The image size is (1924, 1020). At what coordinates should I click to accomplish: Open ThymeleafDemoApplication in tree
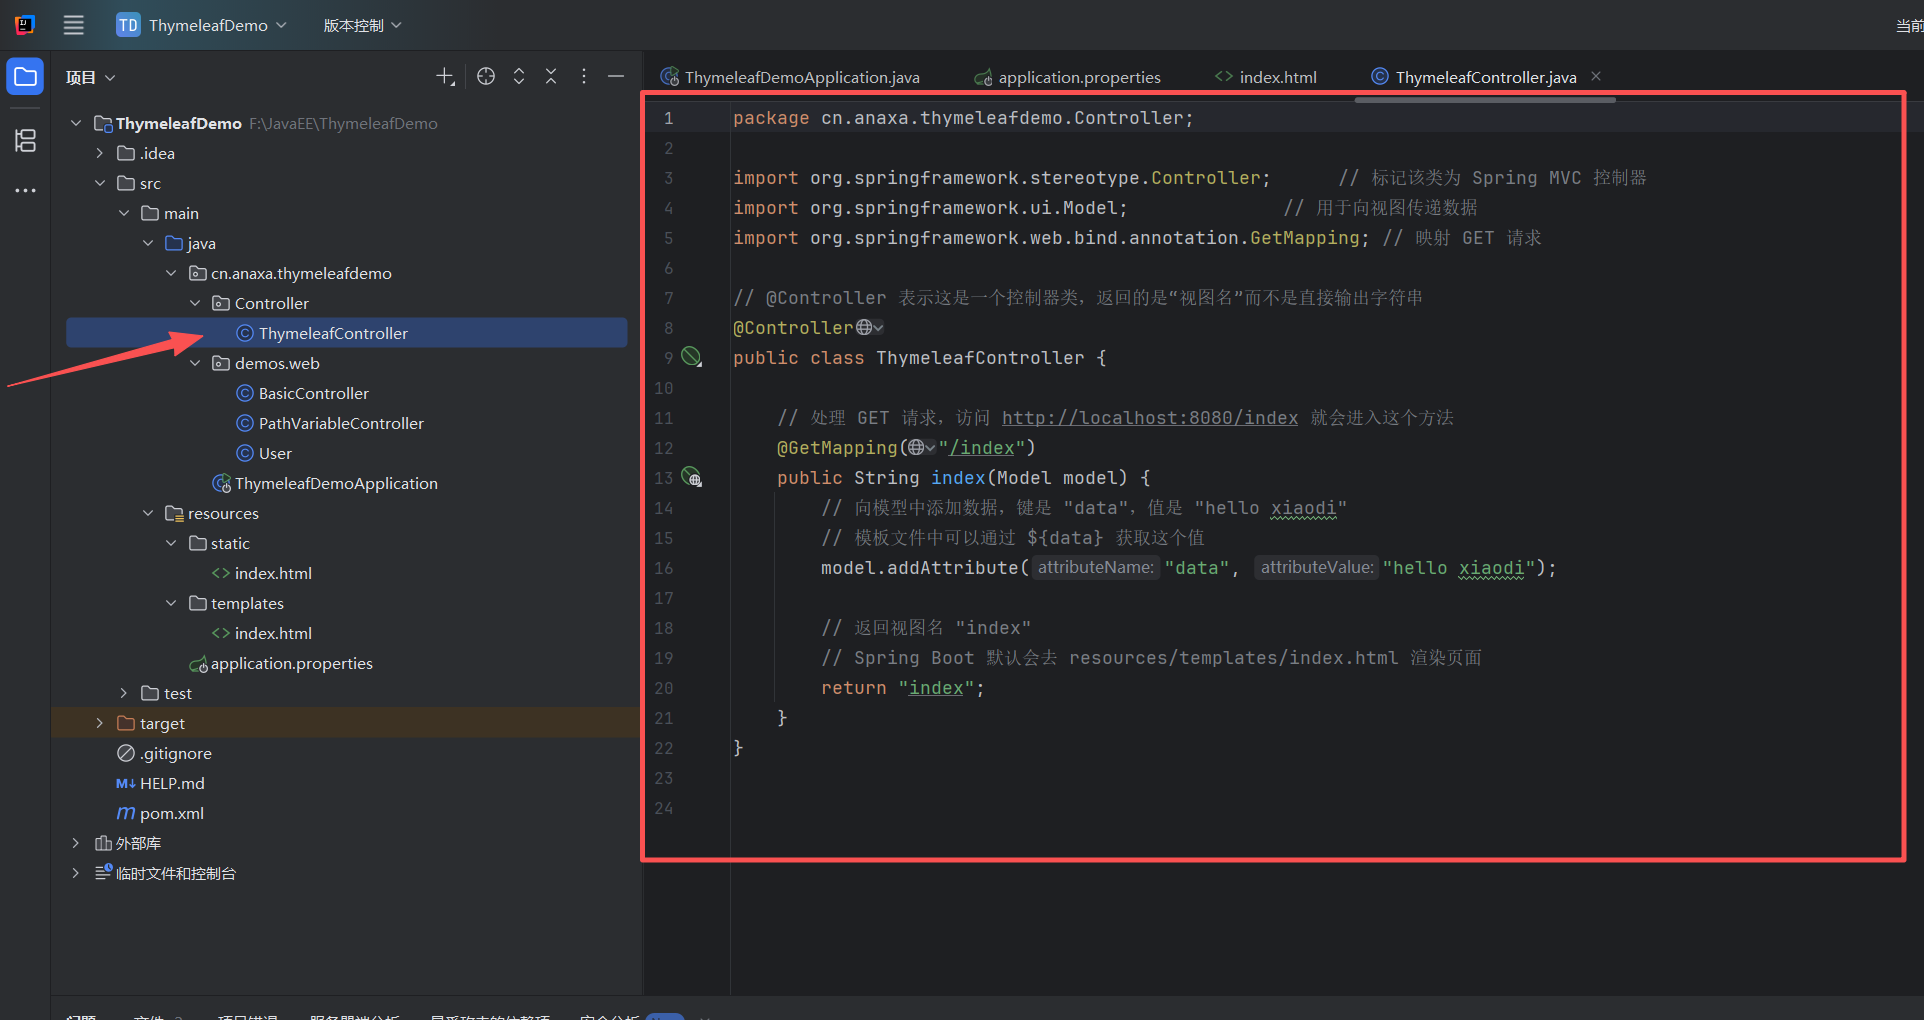(x=325, y=483)
